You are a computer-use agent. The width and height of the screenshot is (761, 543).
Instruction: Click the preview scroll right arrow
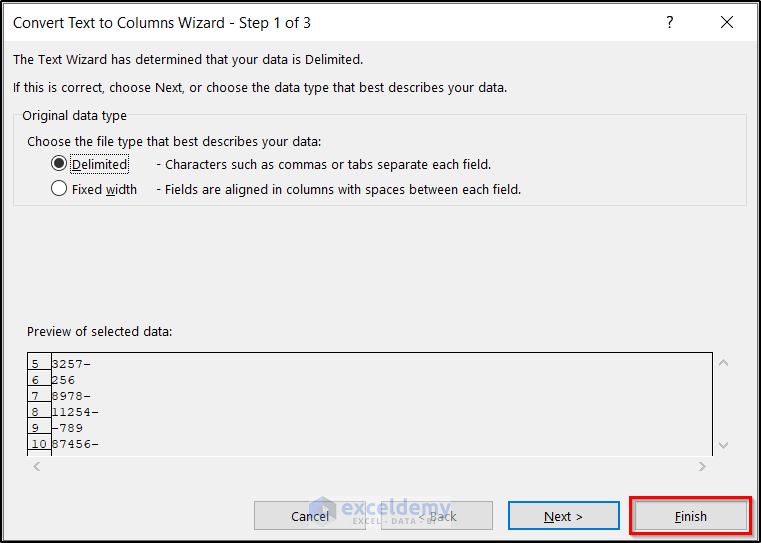coord(702,466)
